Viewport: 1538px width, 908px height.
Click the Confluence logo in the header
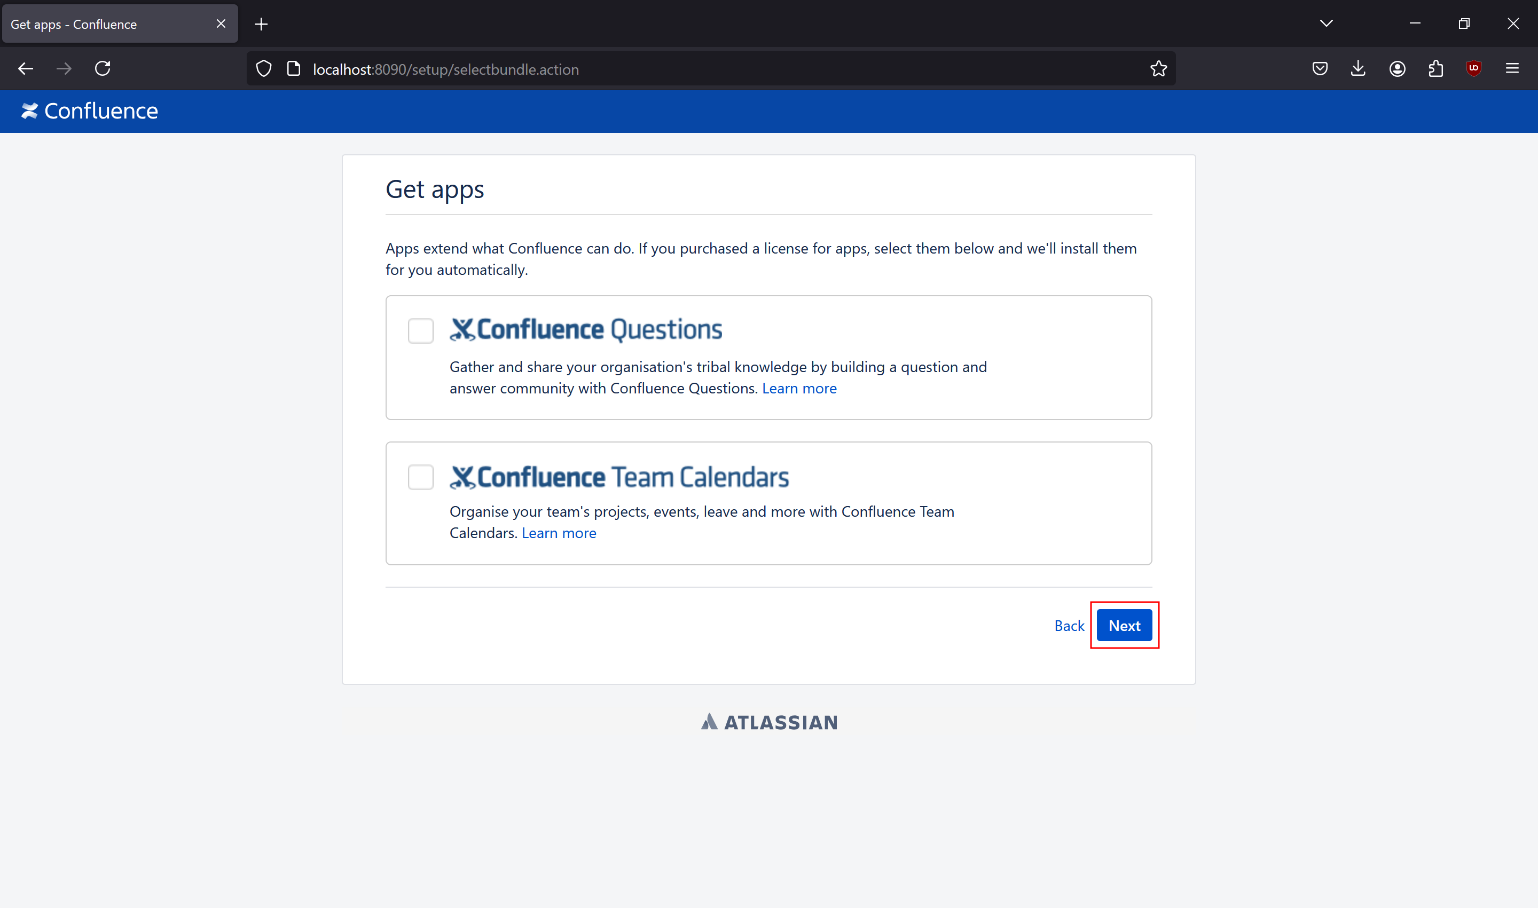click(90, 111)
